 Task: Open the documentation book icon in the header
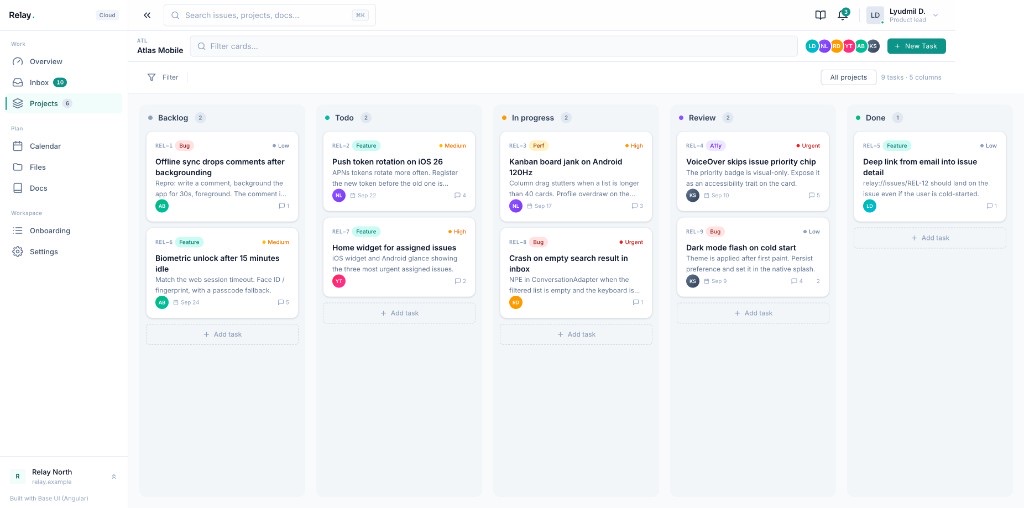(820, 15)
